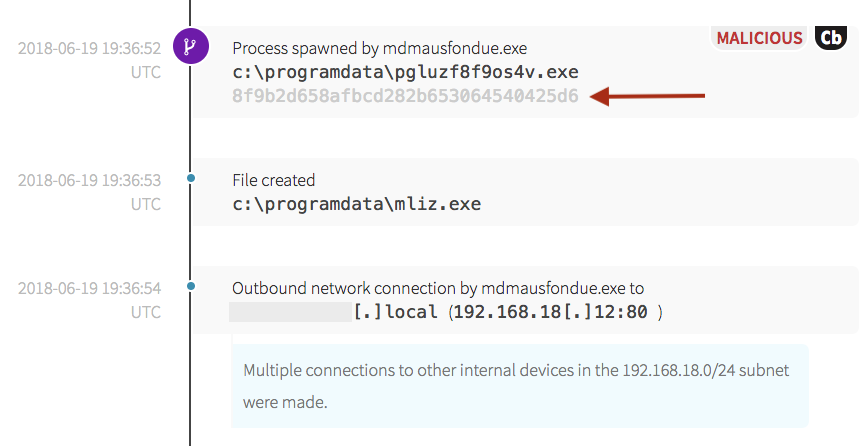Click the "File created" event label

273,181
